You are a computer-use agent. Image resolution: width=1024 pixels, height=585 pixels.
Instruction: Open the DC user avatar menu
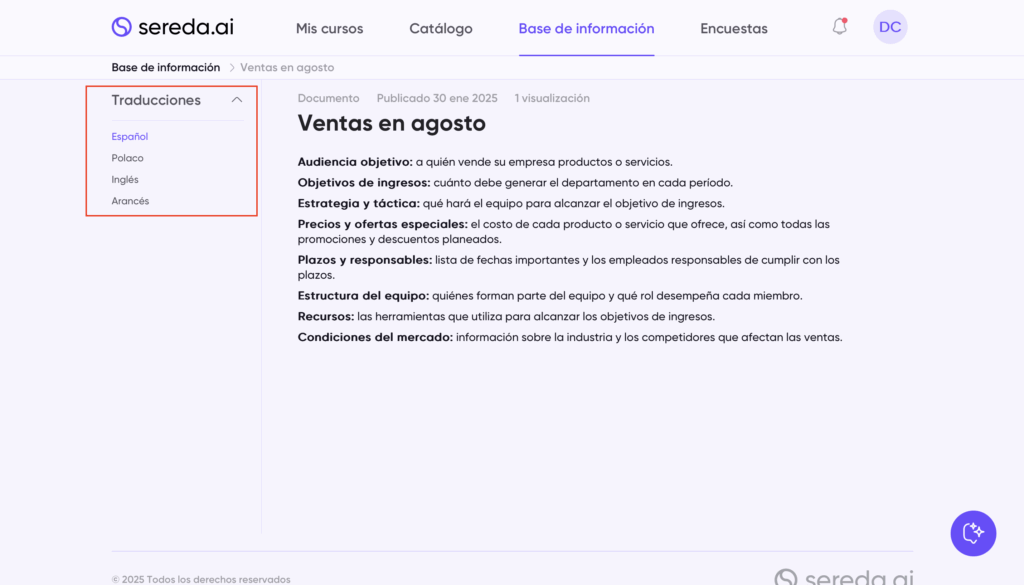point(889,27)
